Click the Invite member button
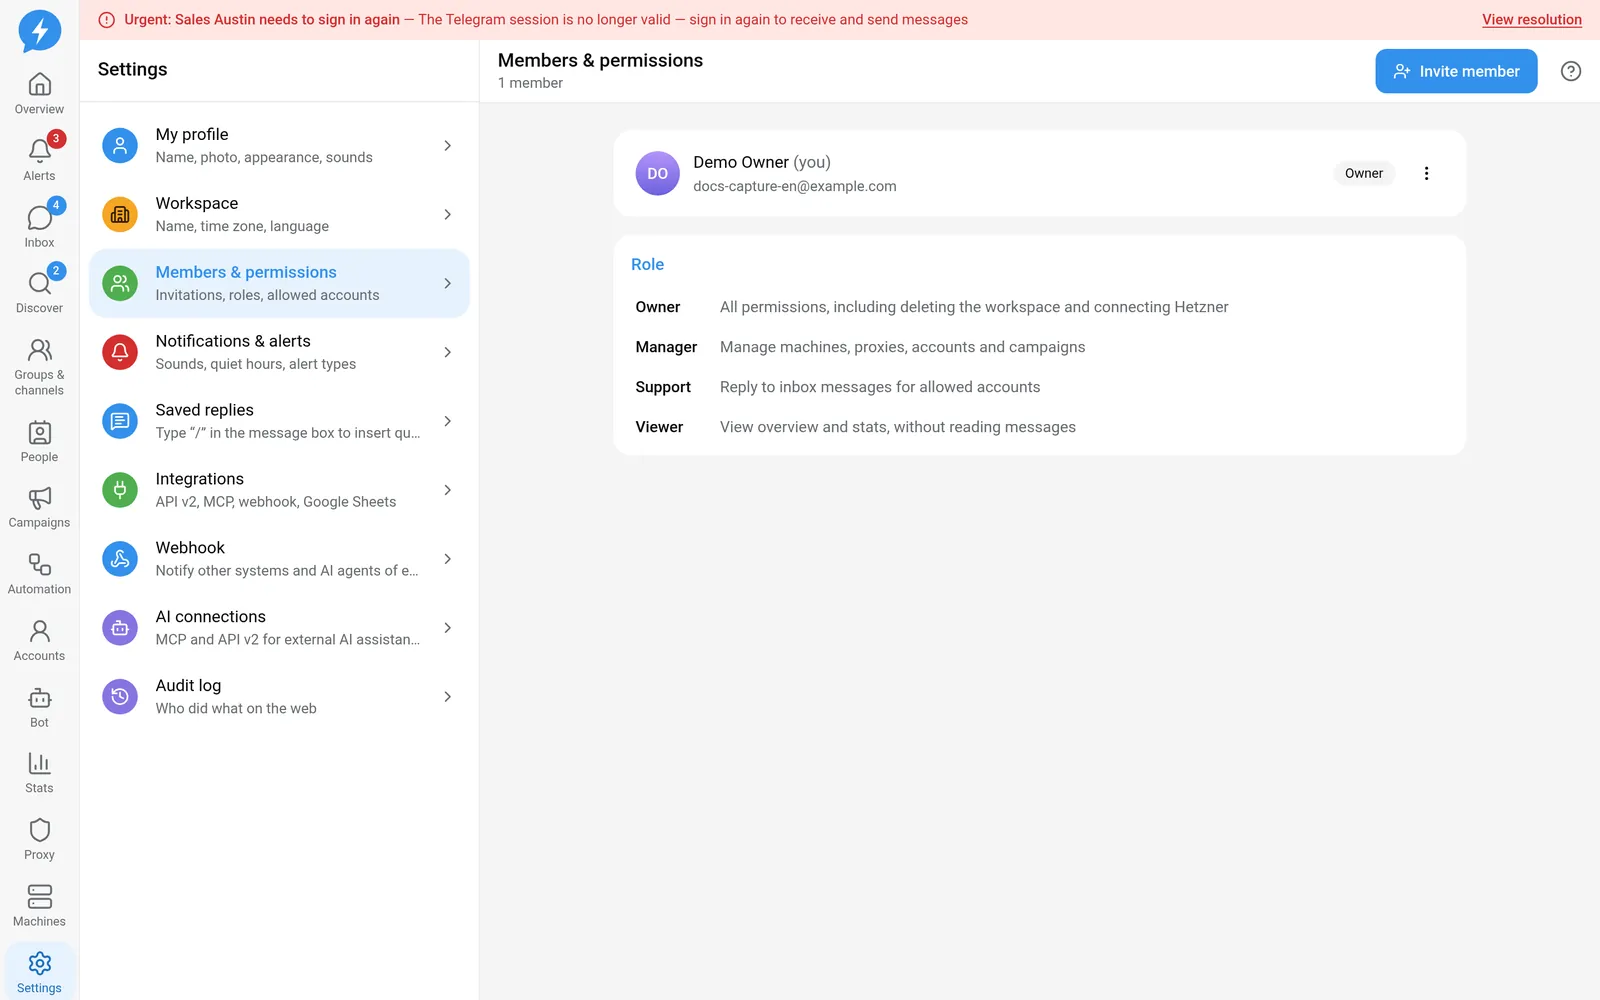This screenshot has height=1000, width=1600. coord(1456,71)
